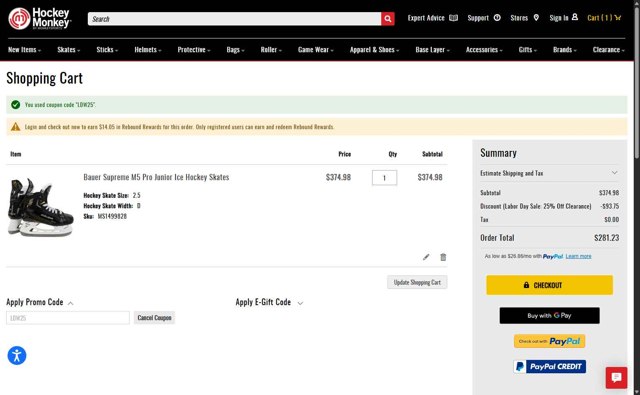Proceed with the yellow CHECKOUT button
This screenshot has height=395, width=640.
(549, 285)
